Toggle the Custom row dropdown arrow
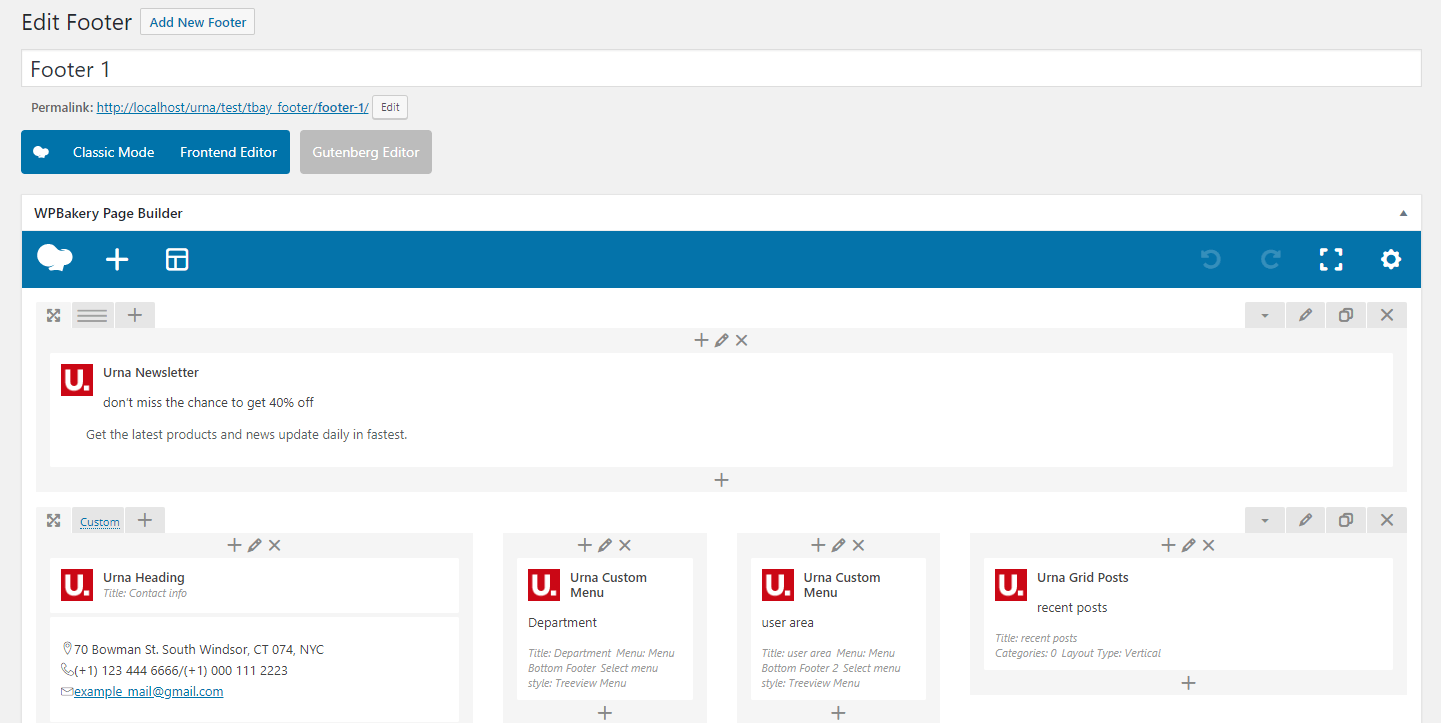Screen dimensions: 1441x723 pos(1265,520)
